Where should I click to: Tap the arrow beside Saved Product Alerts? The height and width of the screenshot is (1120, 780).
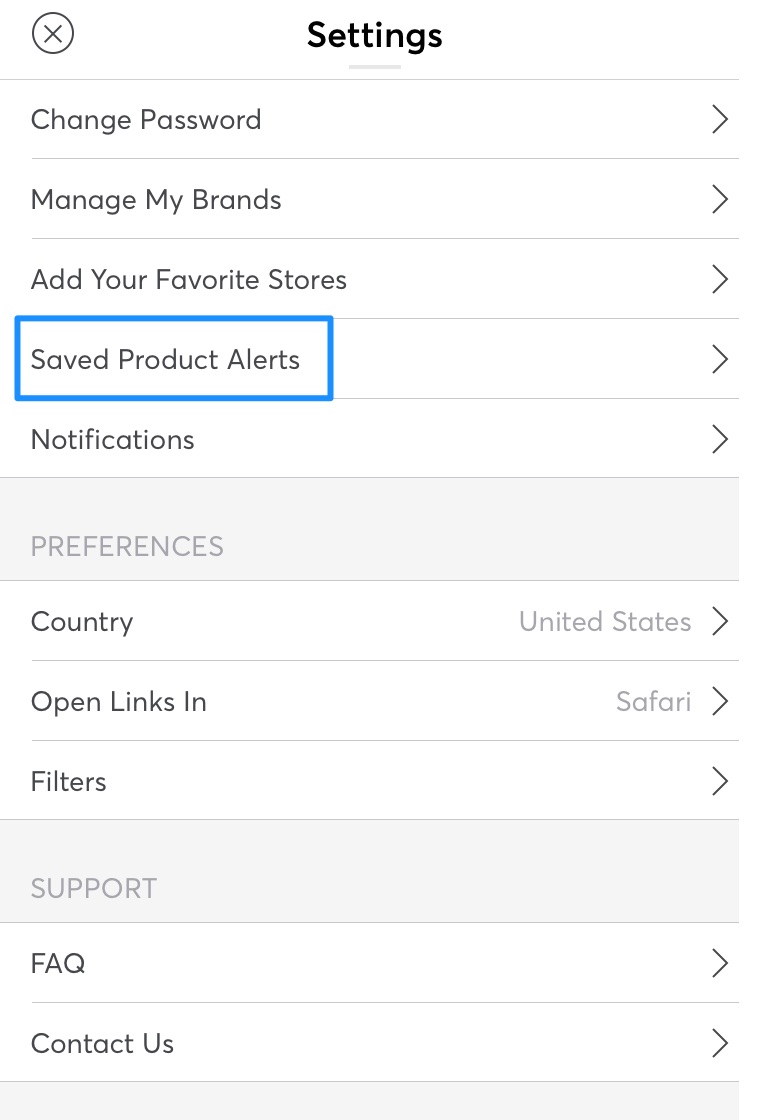pyautogui.click(x=720, y=359)
